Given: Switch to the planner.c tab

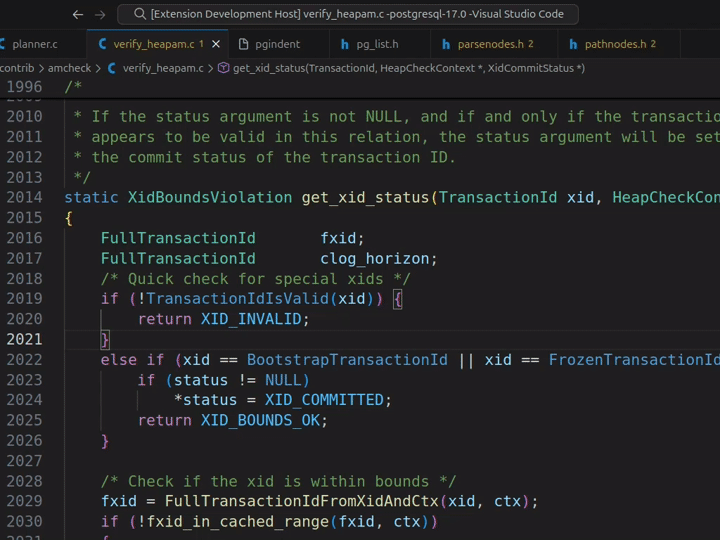Looking at the screenshot, I should [x=34, y=44].
